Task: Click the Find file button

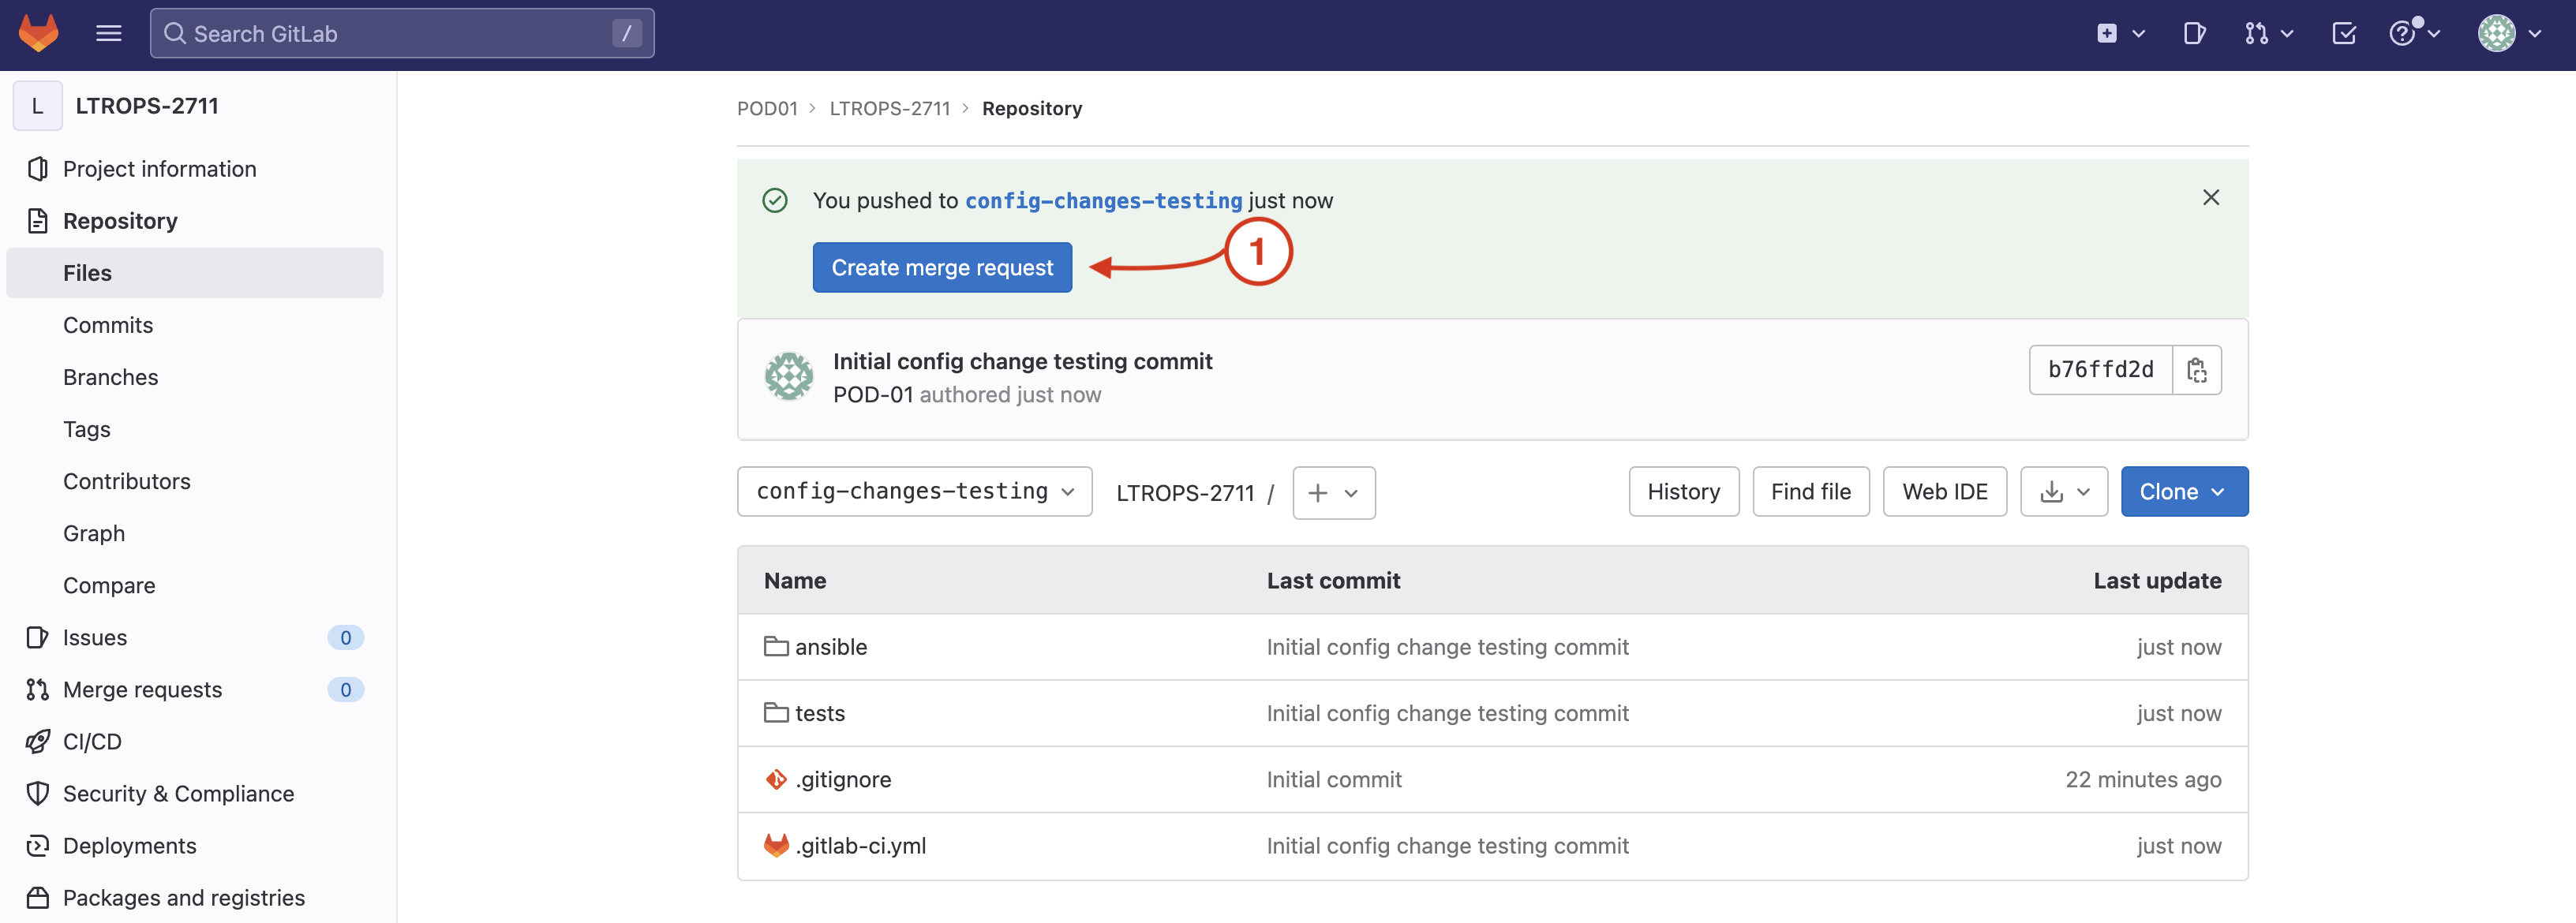Action: coord(1810,491)
